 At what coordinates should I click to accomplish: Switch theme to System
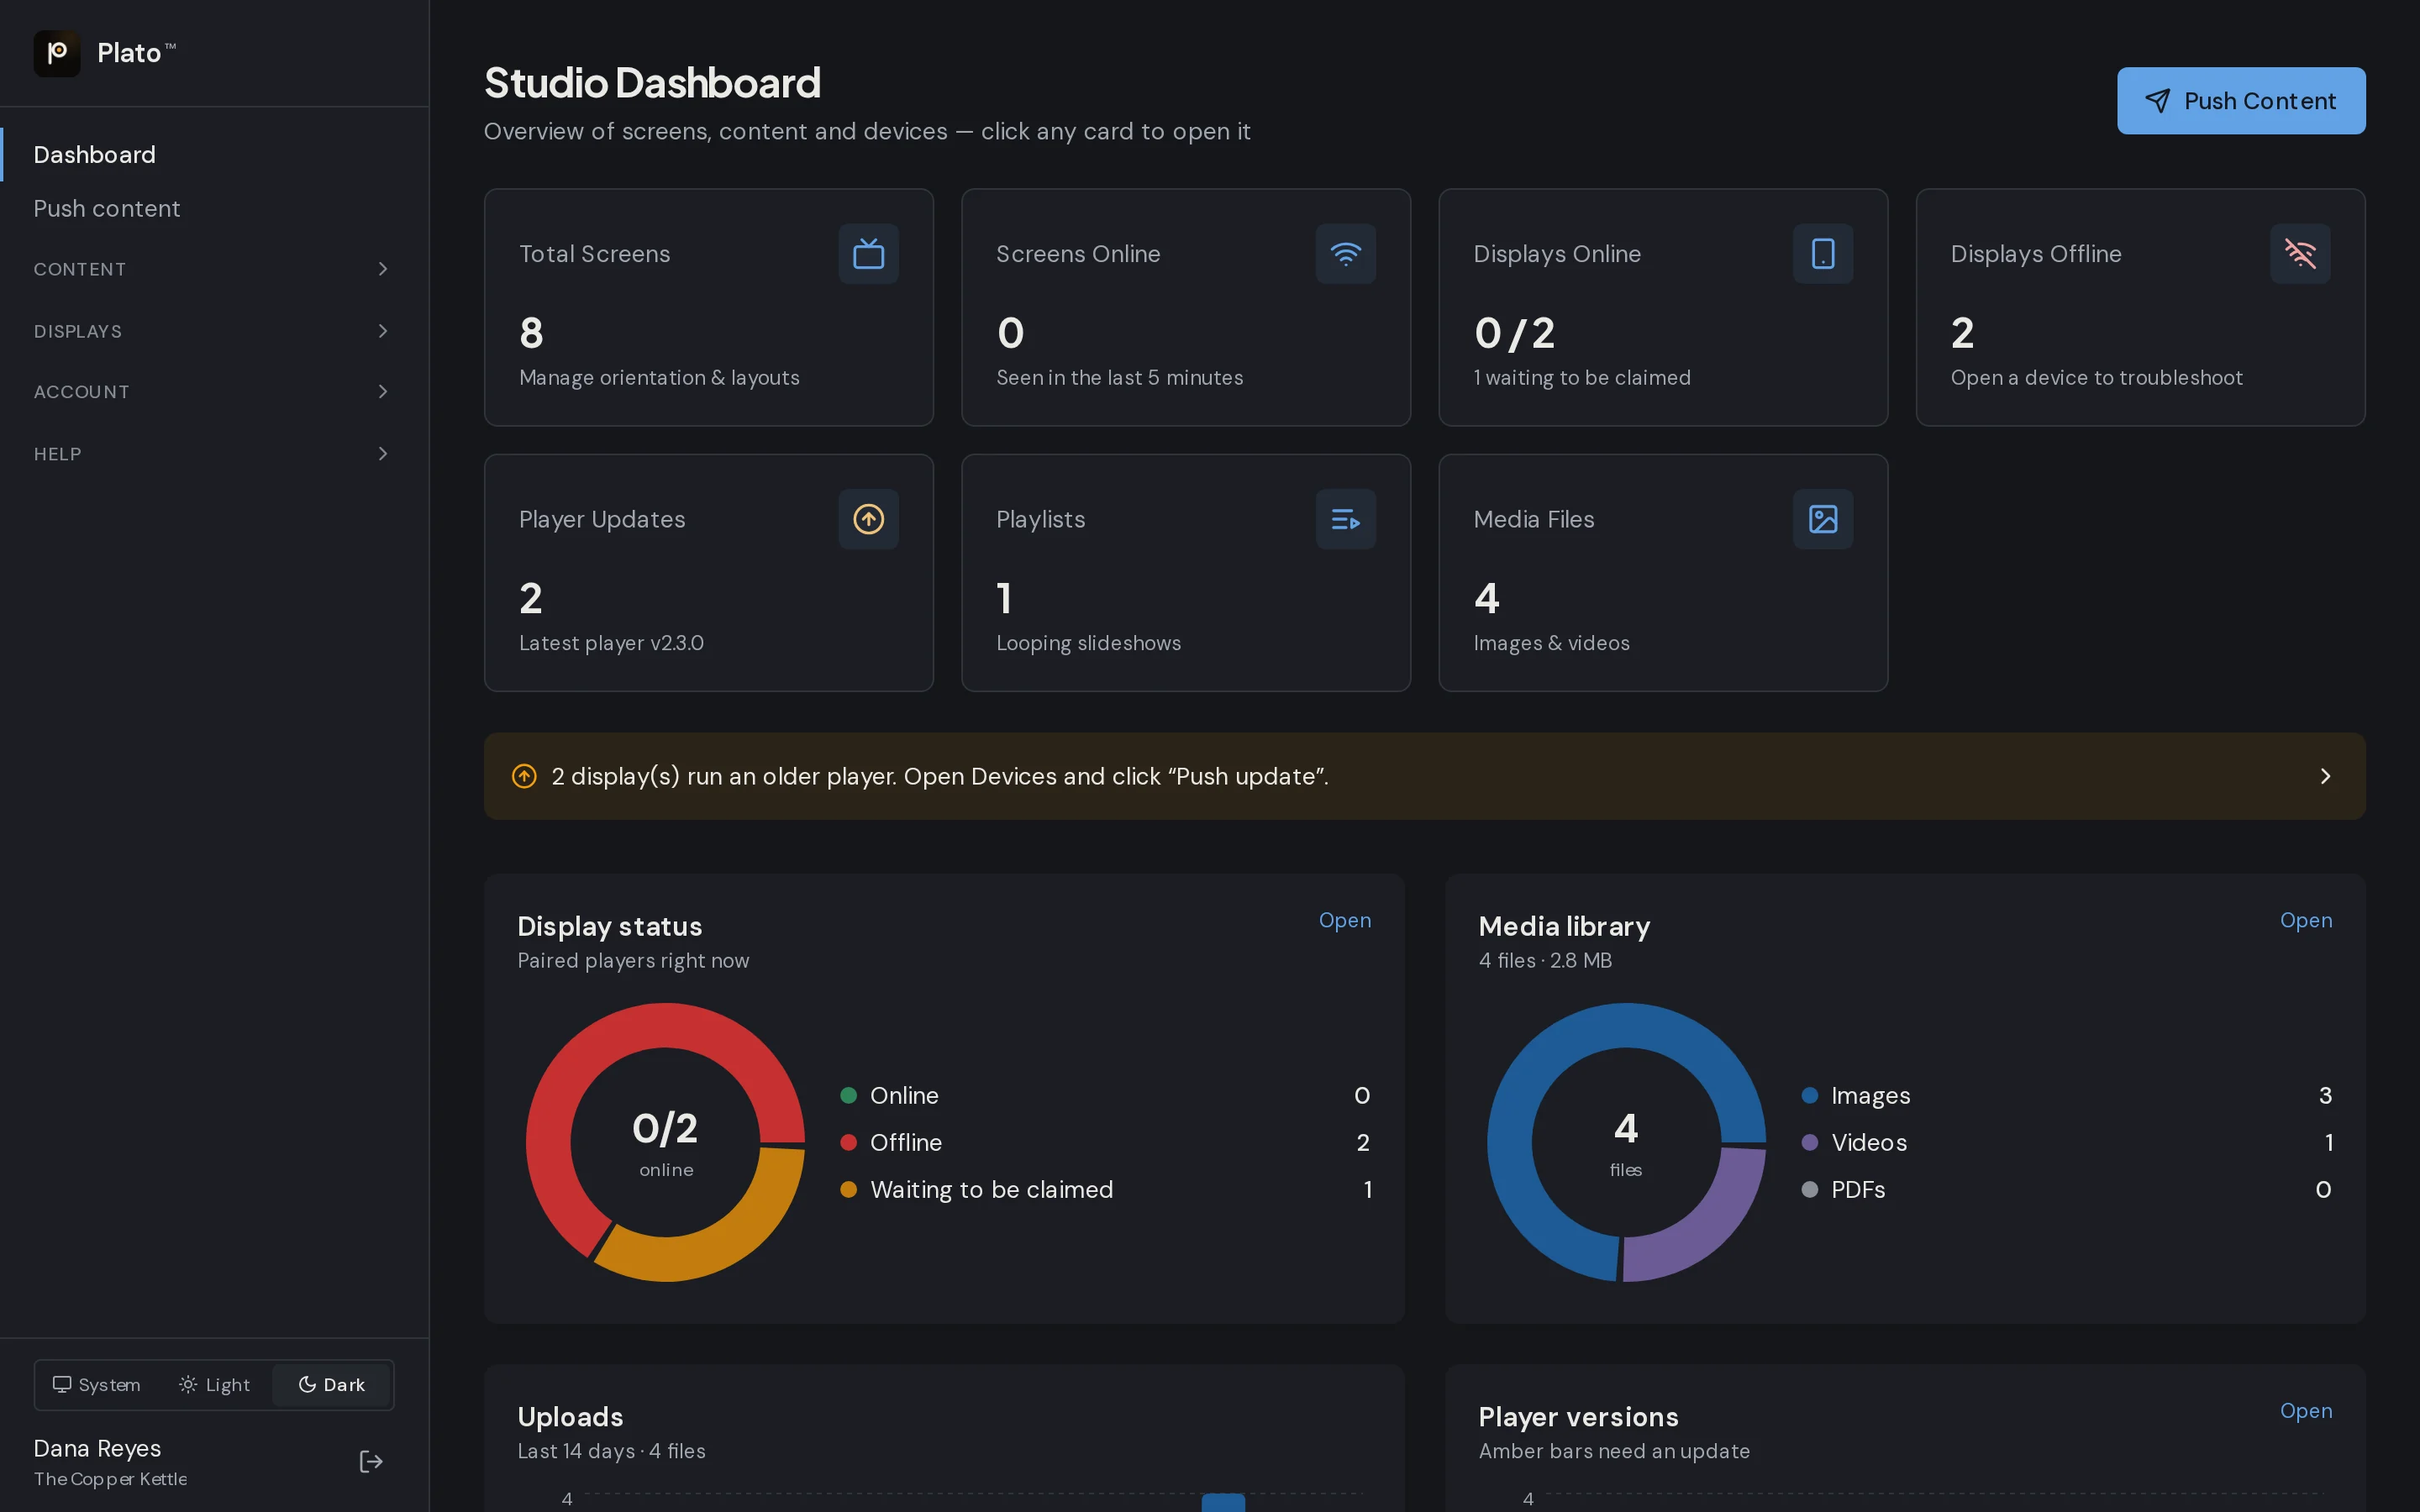(97, 1385)
